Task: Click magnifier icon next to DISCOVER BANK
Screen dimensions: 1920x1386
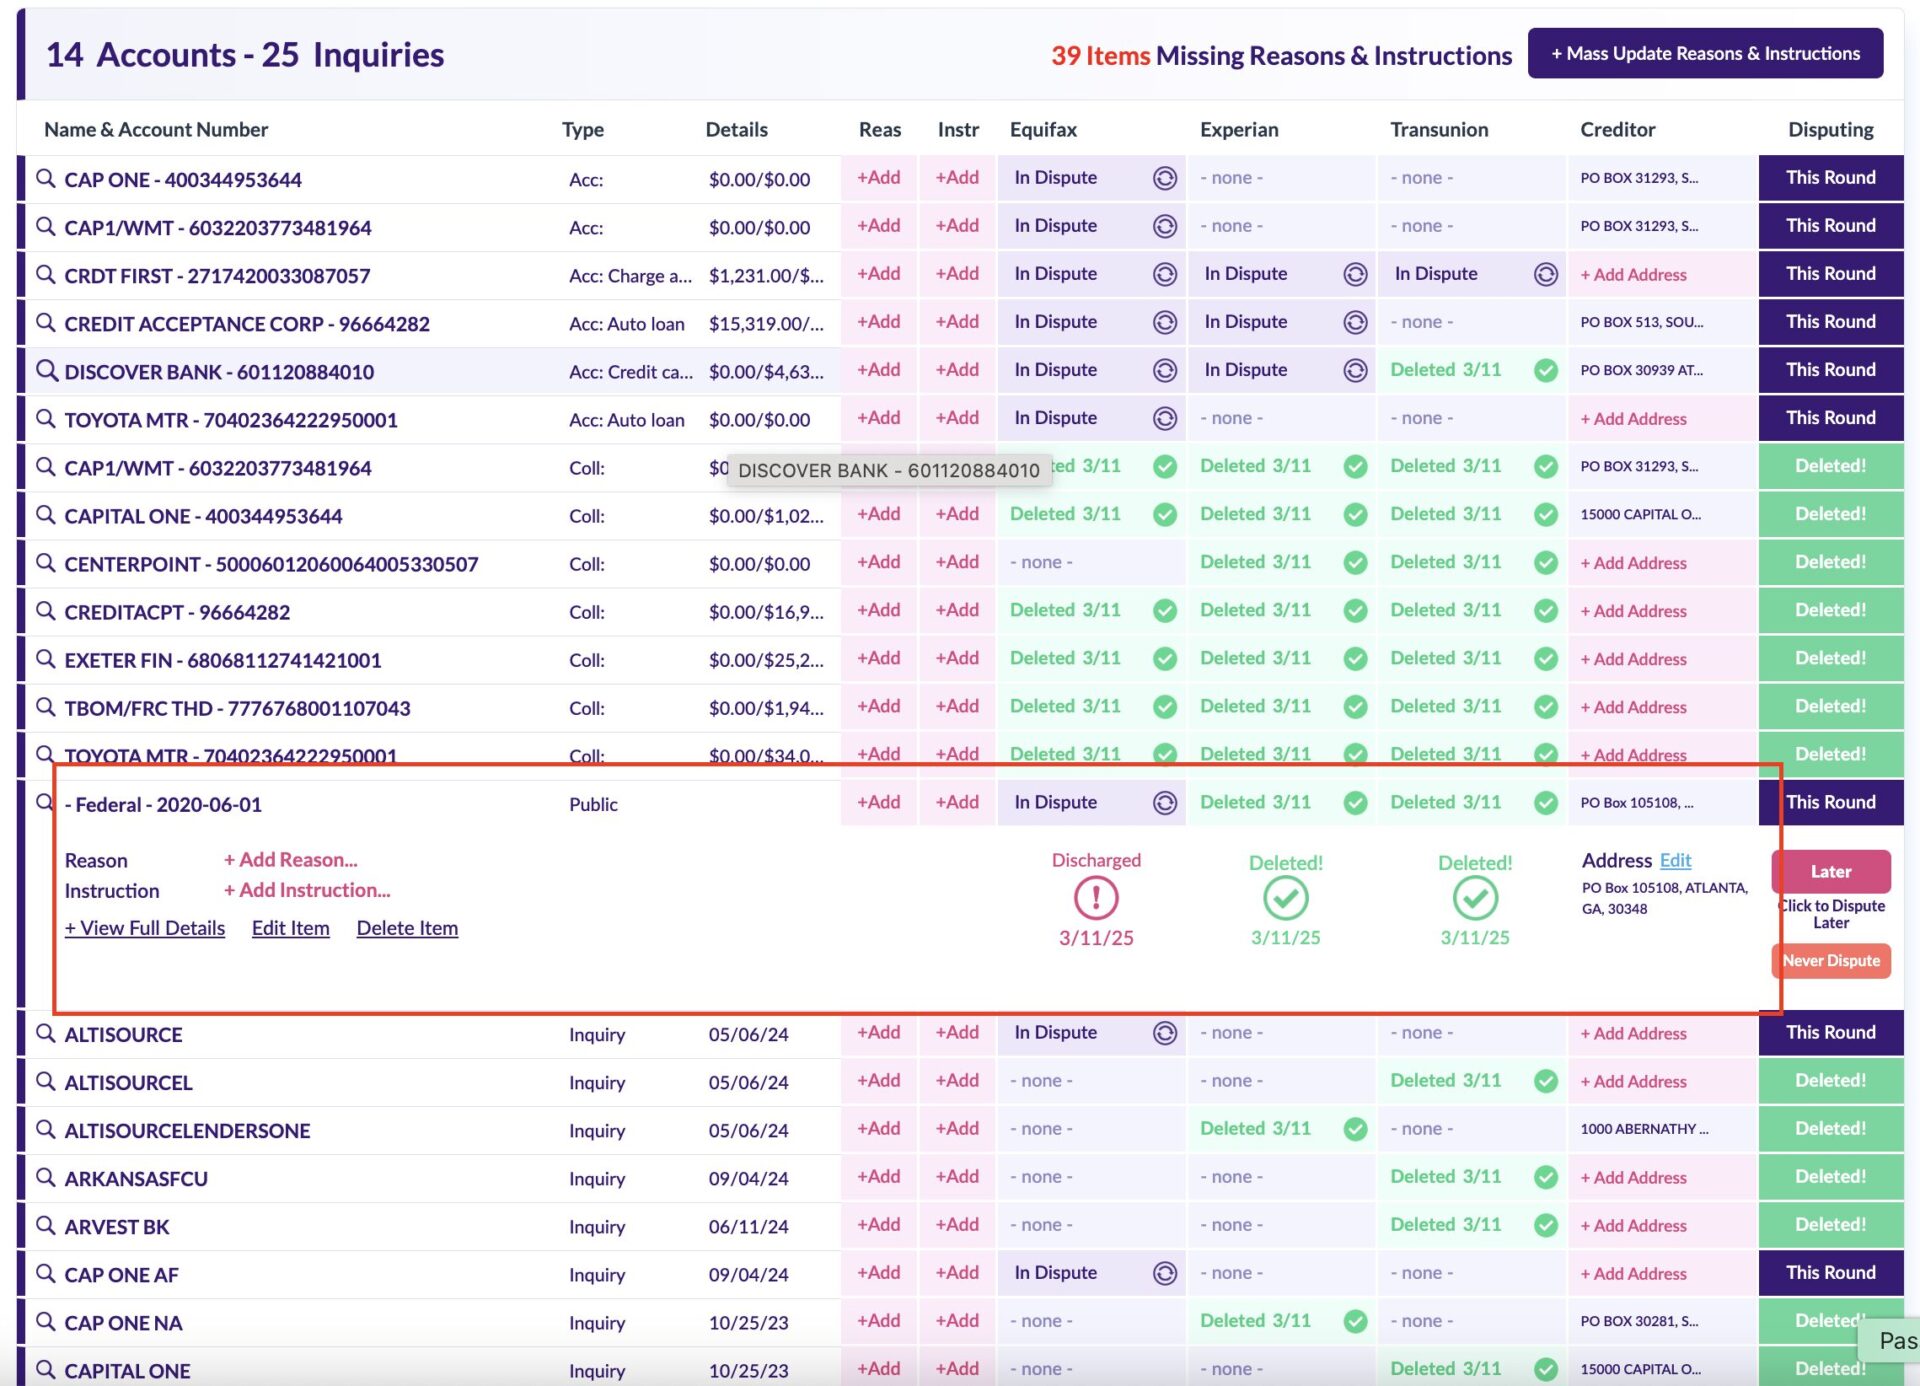Action: [x=45, y=370]
